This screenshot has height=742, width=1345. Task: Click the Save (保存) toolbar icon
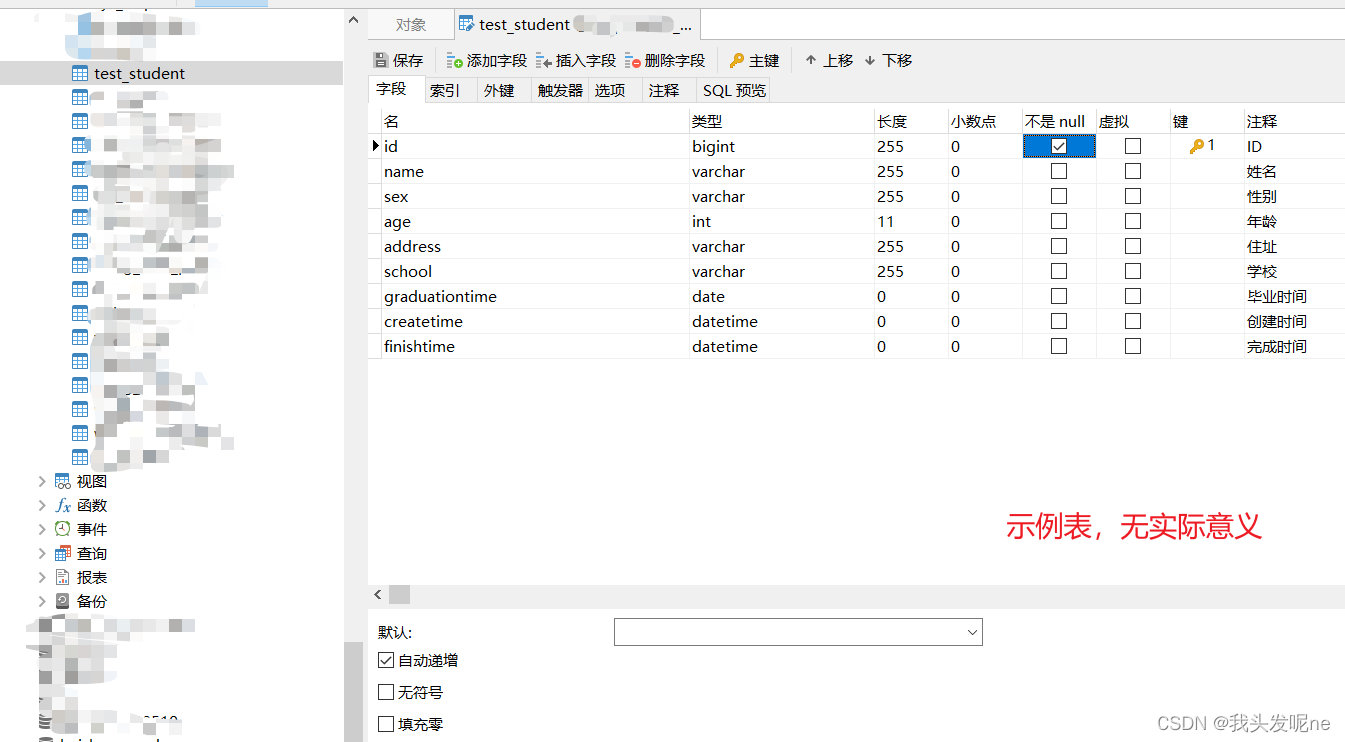(x=380, y=61)
